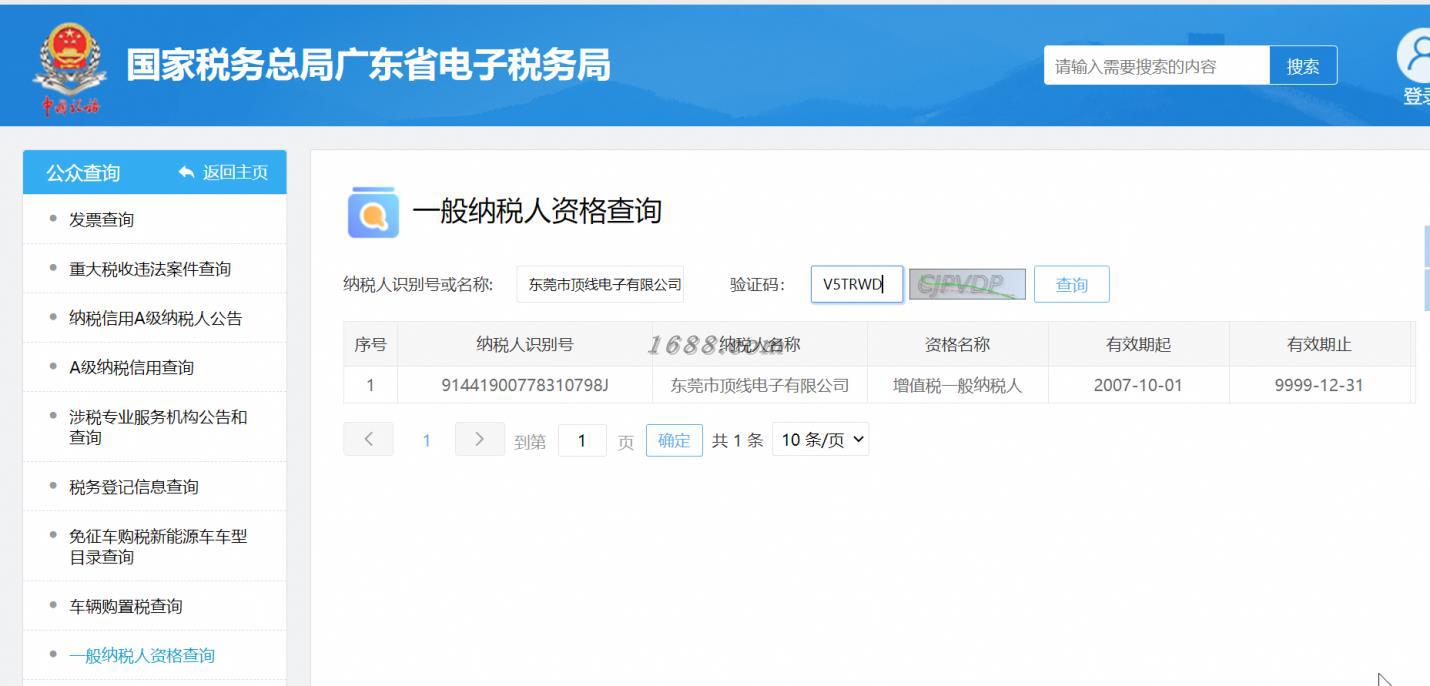Click the 确定 page confirm button
Image resolution: width=1430 pixels, height=686 pixels.
point(674,440)
